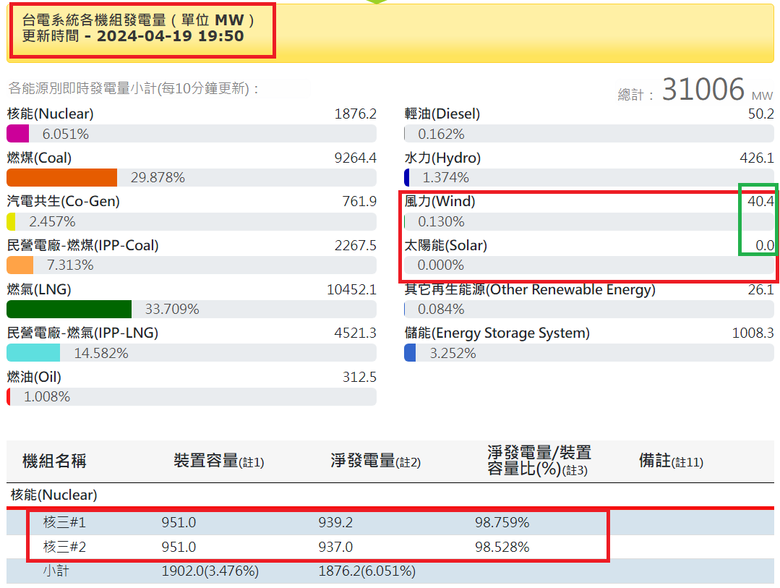Click subtotal generation 1876.2(6.051%)

click(367, 571)
